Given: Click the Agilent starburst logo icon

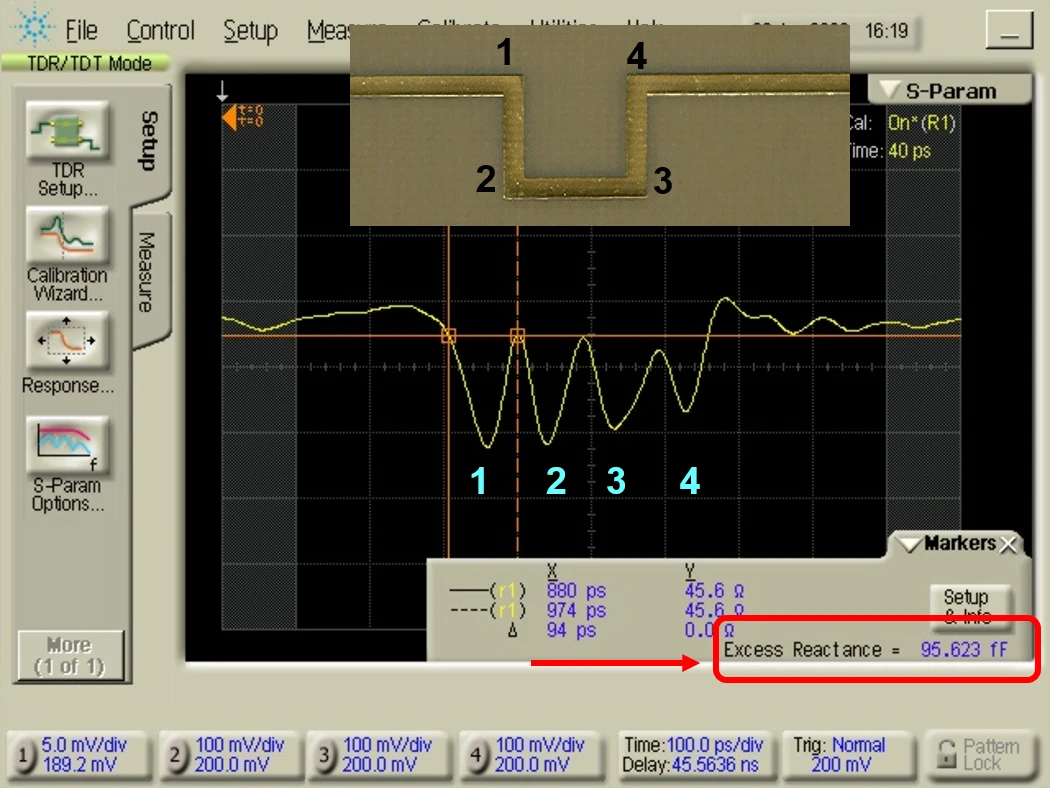Looking at the screenshot, I should [33, 26].
